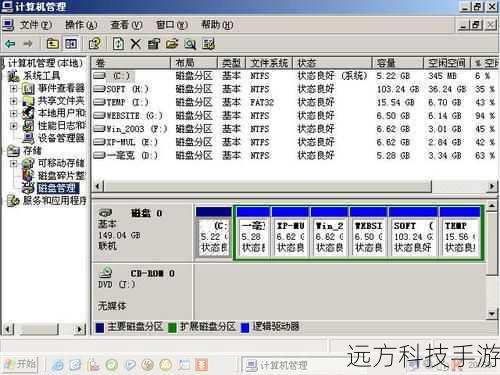500x375 pixels.
Task: Select 存储 in the tree
Action: pos(32,151)
